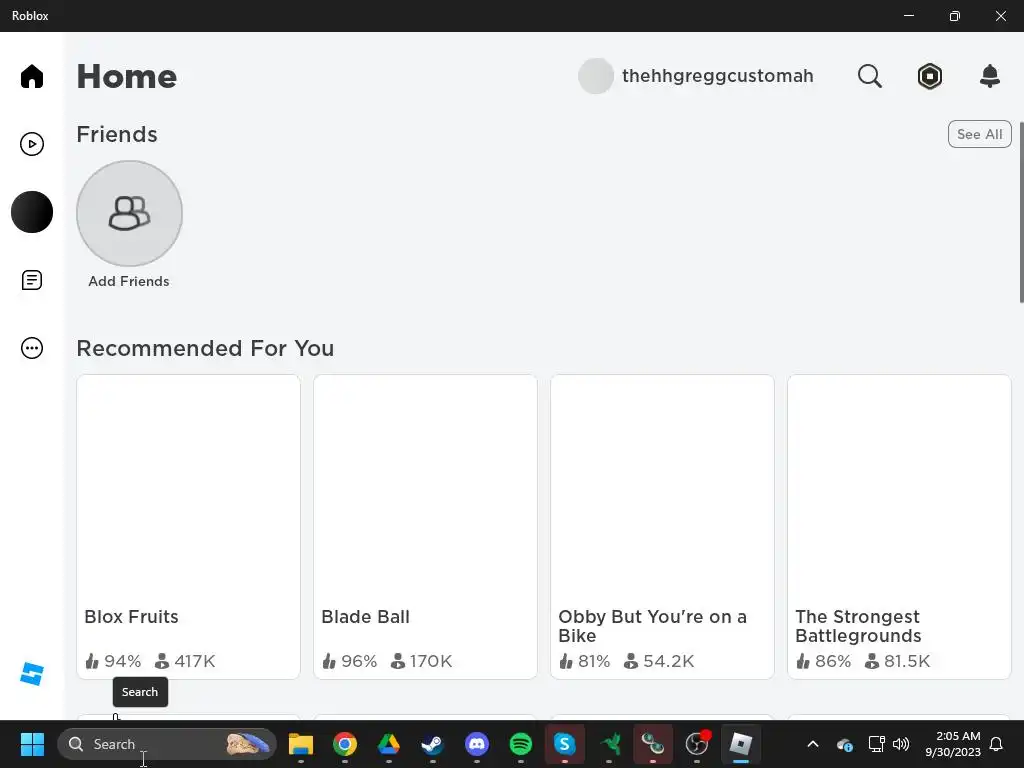The height and width of the screenshot is (768, 1024).
Task: Open Spotify from the taskbar
Action: [520, 744]
